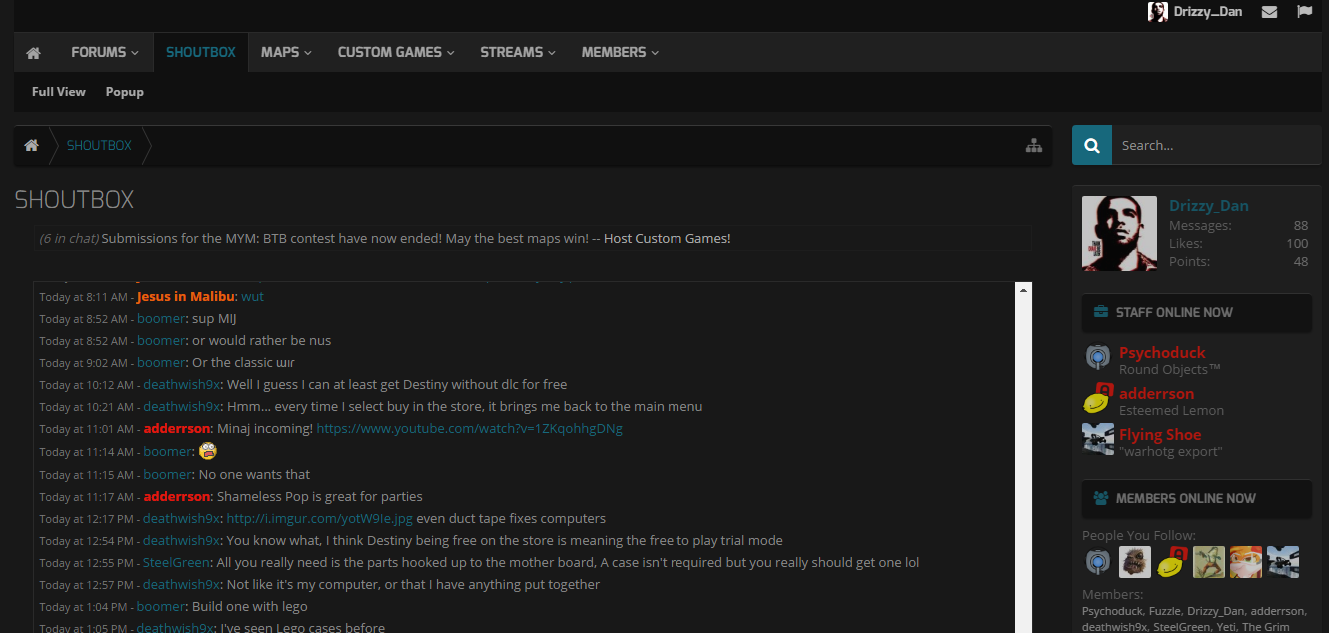
Task: Open the Streams menu
Action: tap(517, 52)
